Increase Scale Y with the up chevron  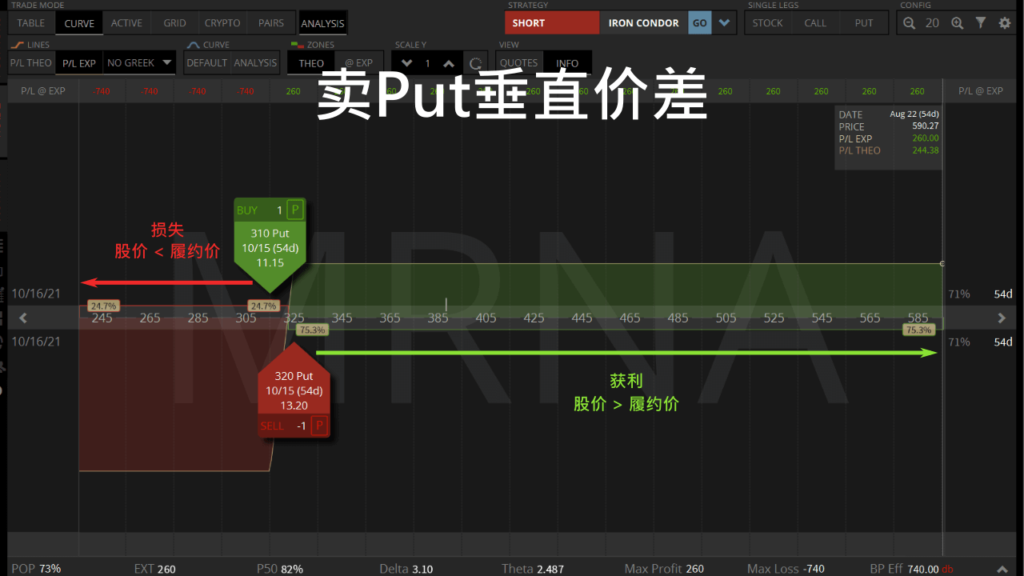click(x=449, y=63)
